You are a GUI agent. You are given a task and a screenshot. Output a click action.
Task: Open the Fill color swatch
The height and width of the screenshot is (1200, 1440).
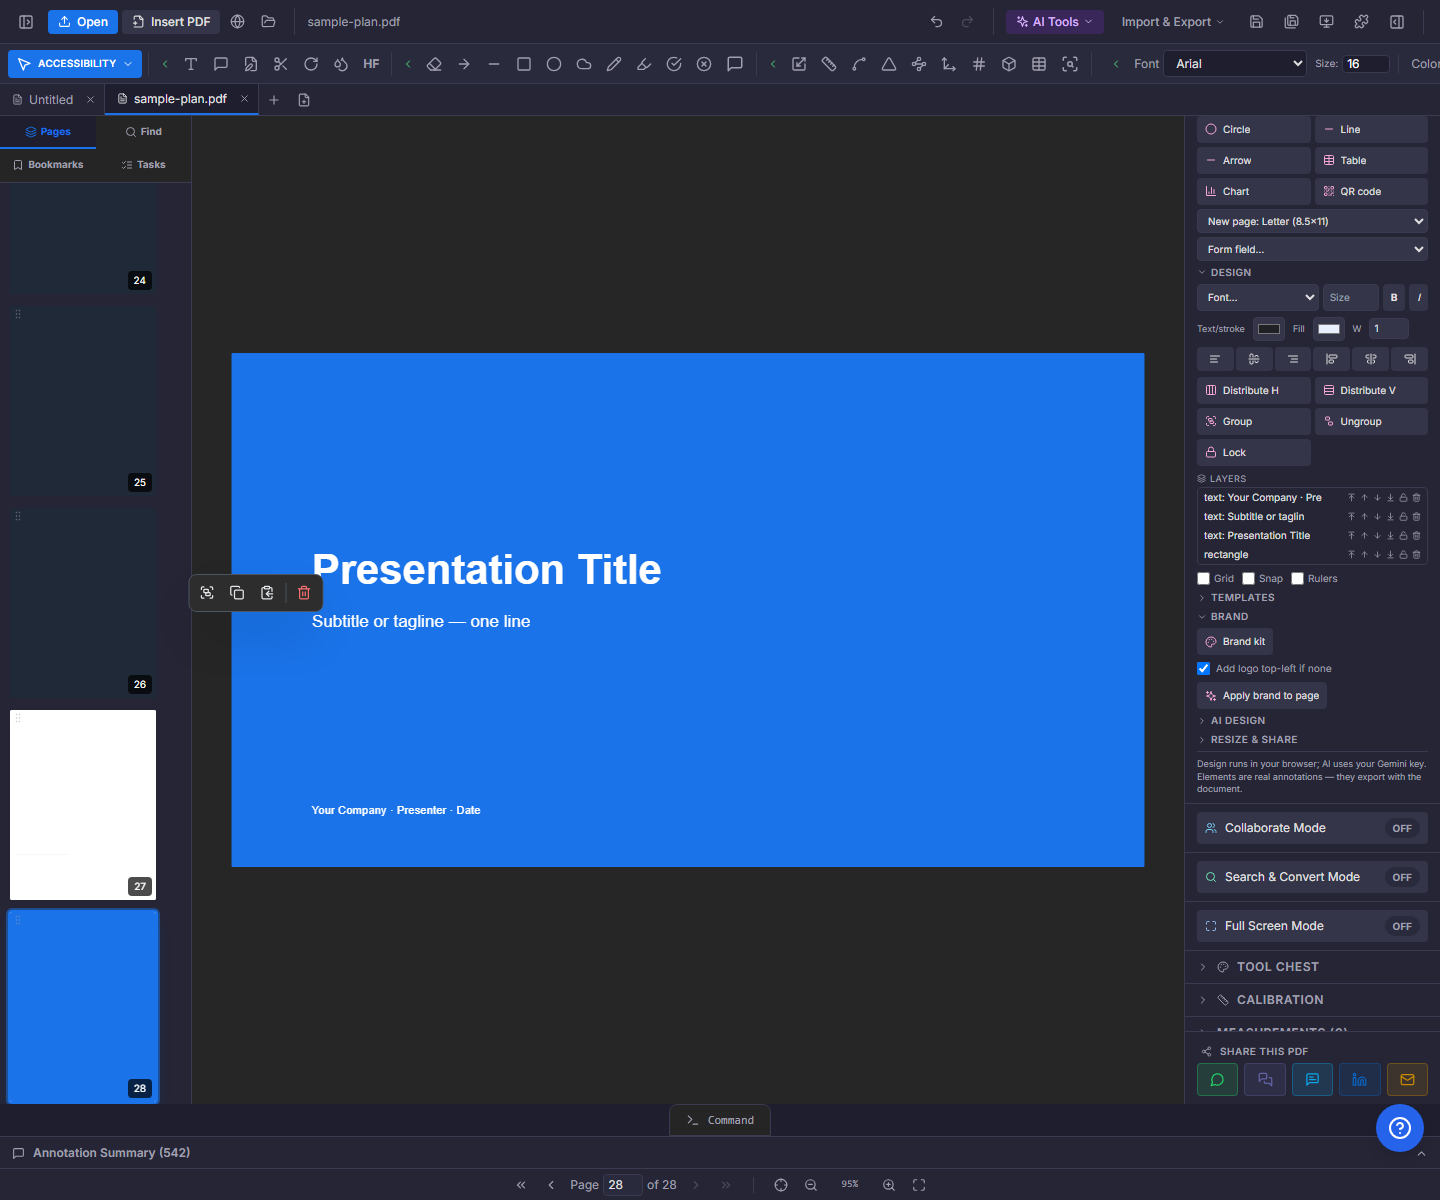tap(1329, 329)
